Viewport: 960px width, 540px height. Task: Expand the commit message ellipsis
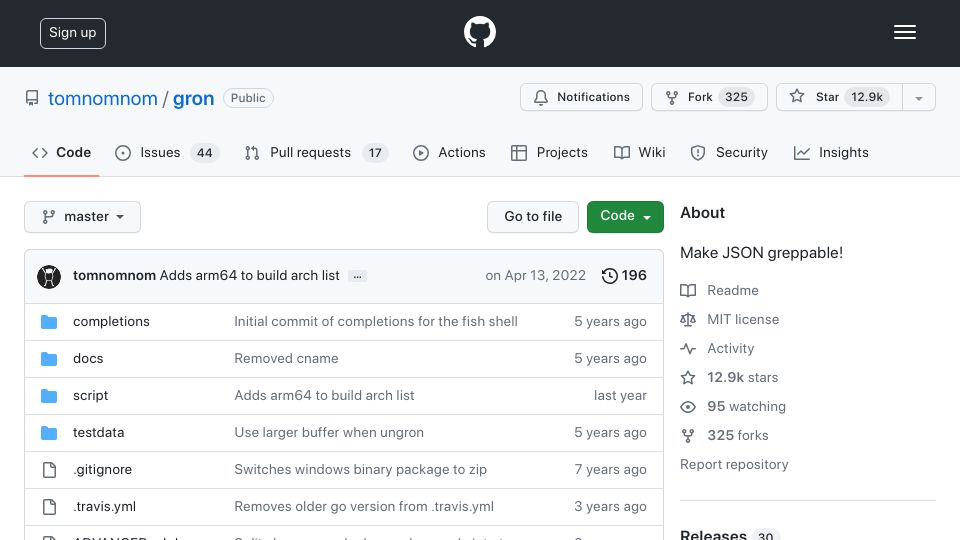(x=358, y=276)
